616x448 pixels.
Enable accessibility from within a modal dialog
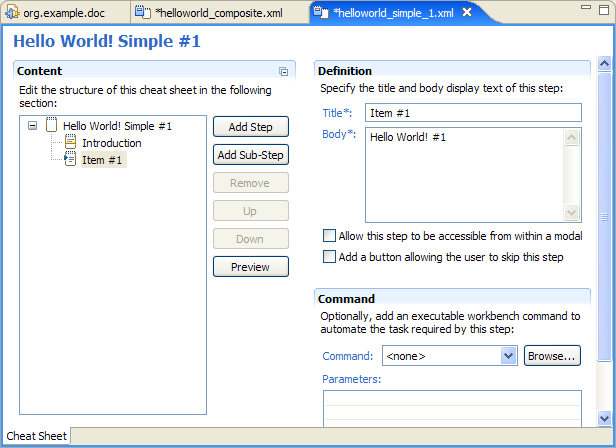[x=329, y=236]
